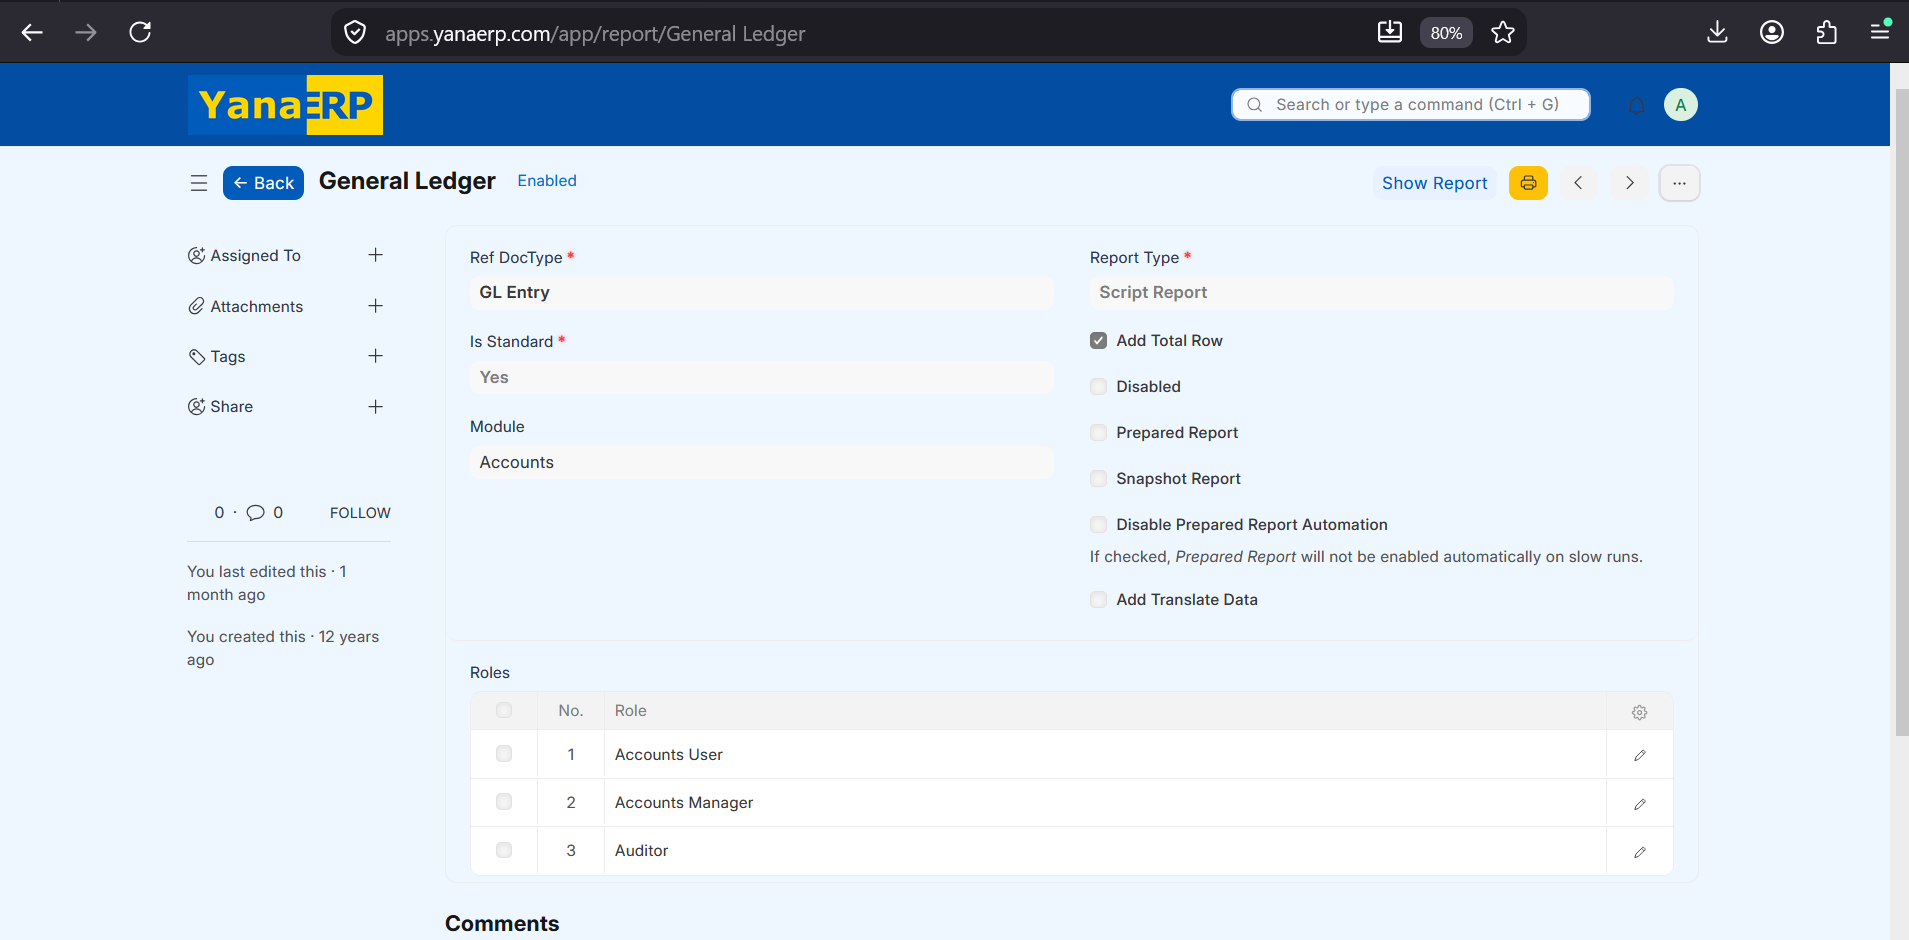Image resolution: width=1909 pixels, height=940 pixels.
Task: Open the site security shield icon
Action: (355, 33)
